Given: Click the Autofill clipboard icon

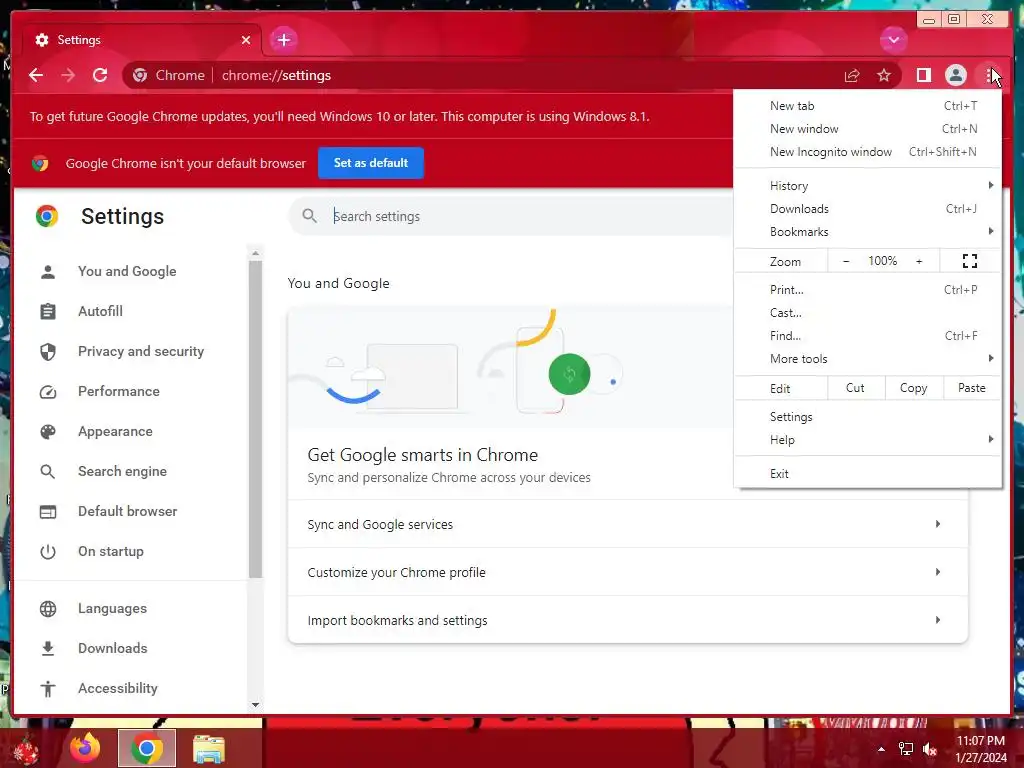Looking at the screenshot, I should point(48,312).
